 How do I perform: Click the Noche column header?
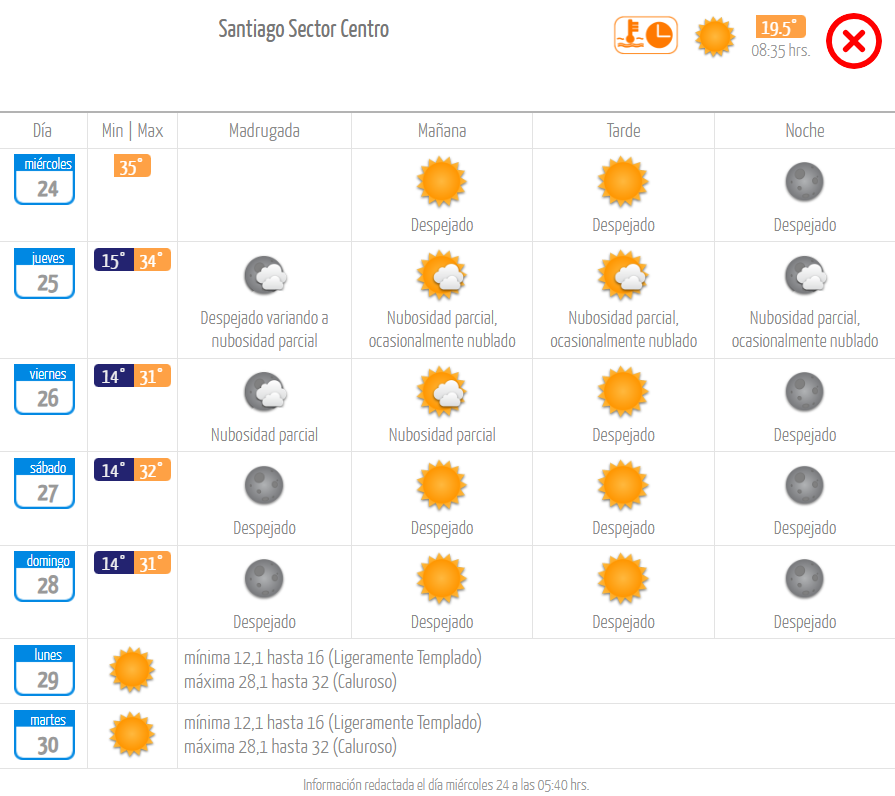point(805,131)
